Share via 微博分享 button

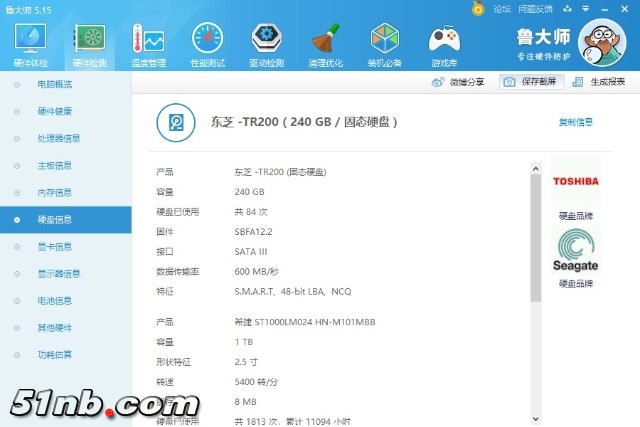[460, 82]
